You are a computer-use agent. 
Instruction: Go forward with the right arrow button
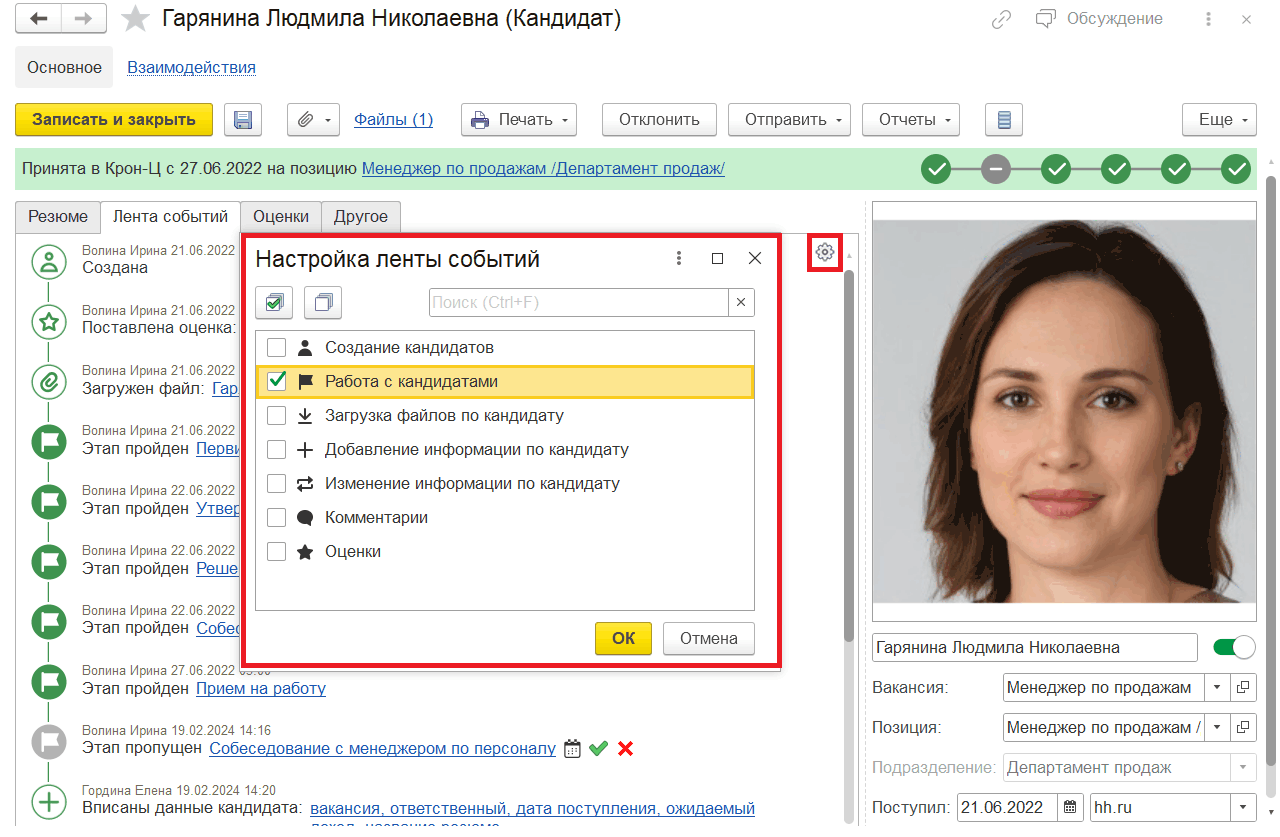tap(84, 19)
